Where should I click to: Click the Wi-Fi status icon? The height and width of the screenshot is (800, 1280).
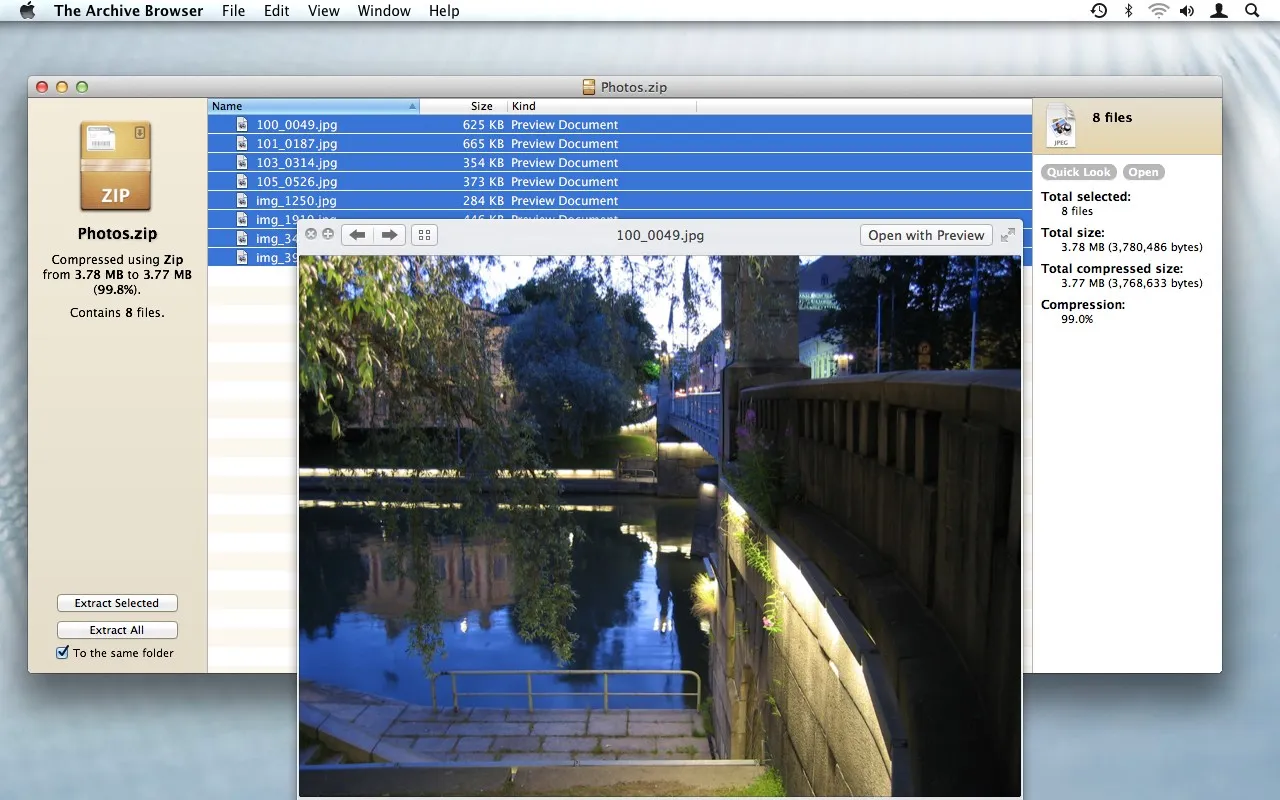1159,10
